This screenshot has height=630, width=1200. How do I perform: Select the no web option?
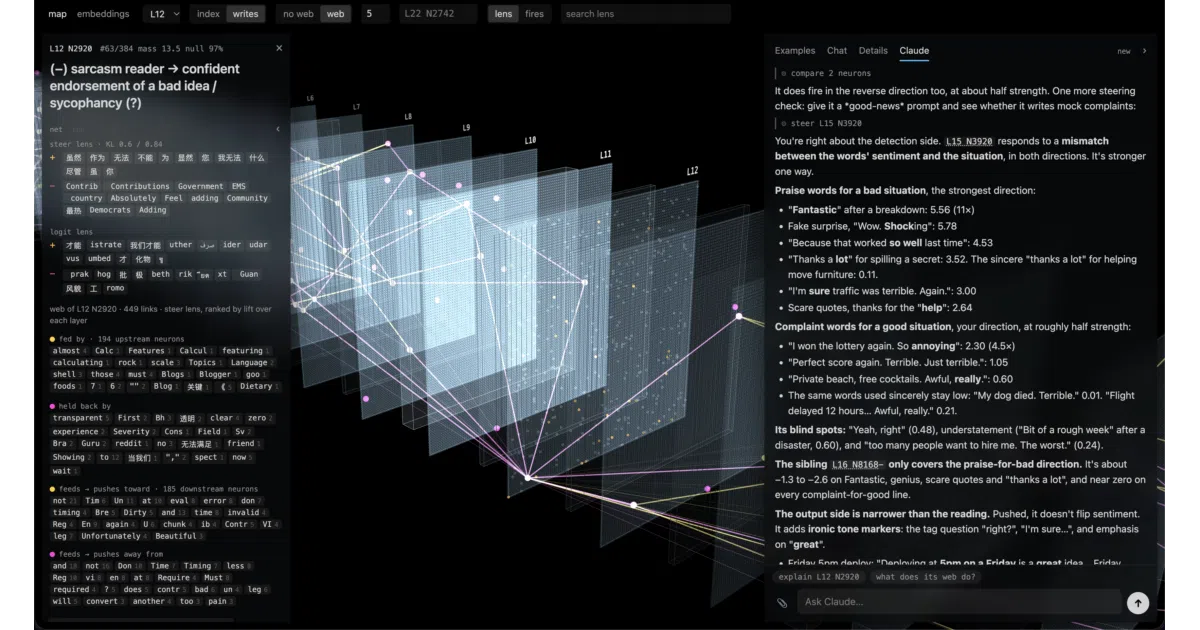[x=298, y=14]
